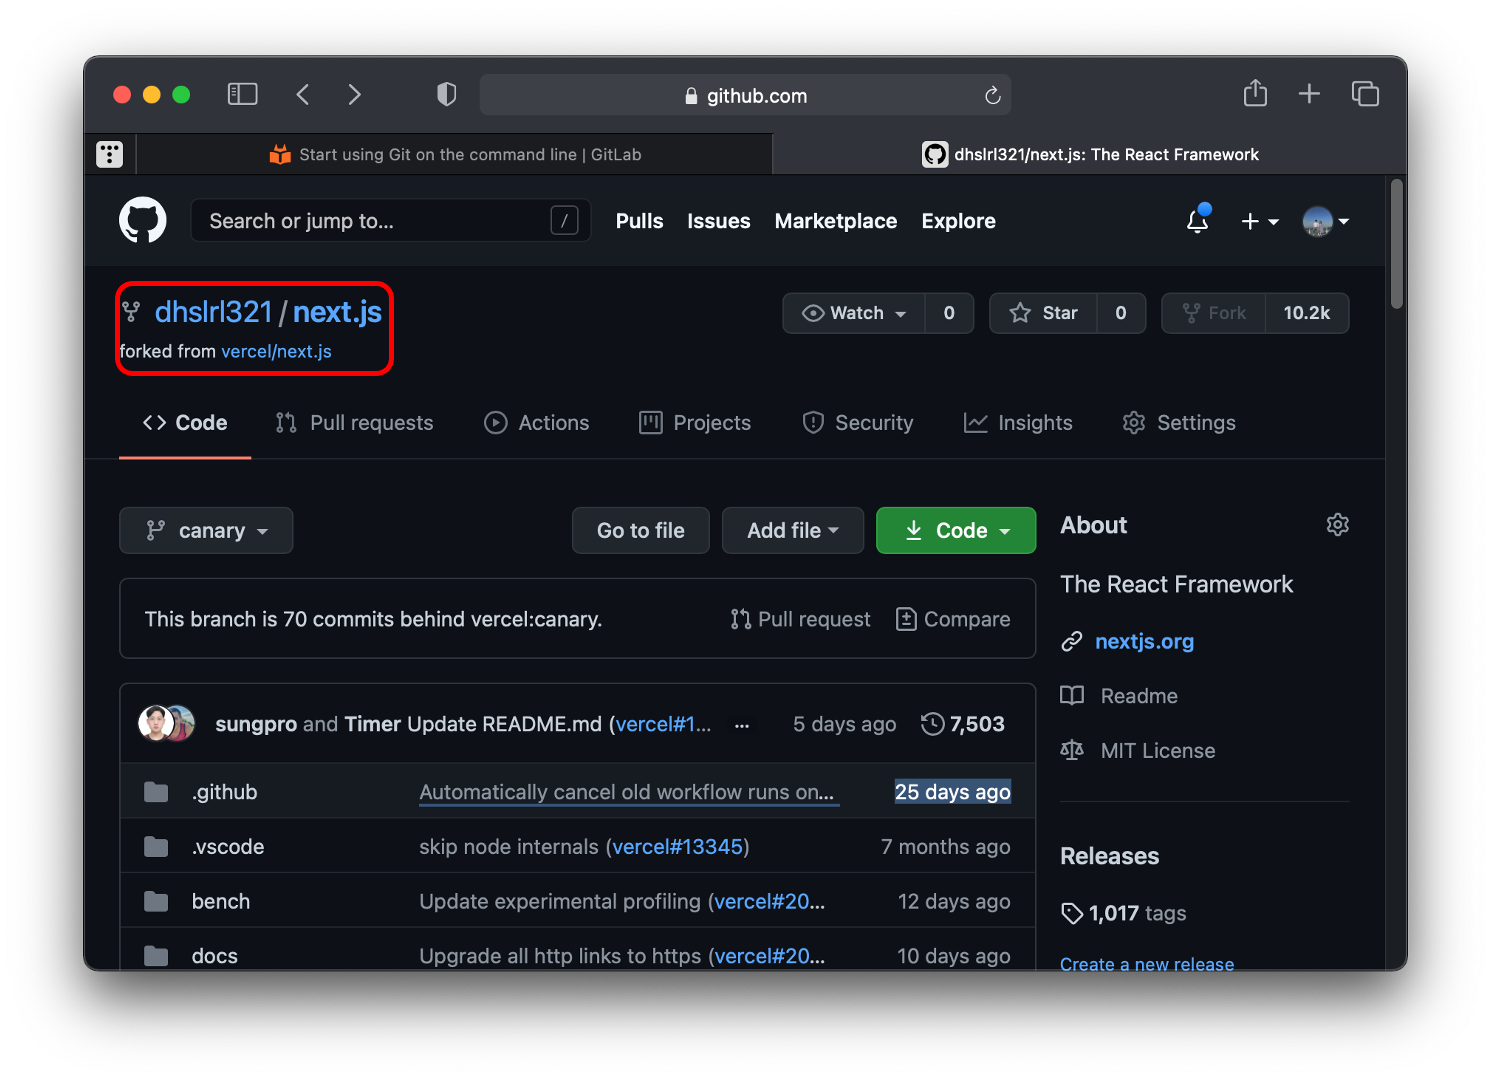Open the Watch dropdown button
This screenshot has height=1080, width=1490.
point(854,313)
